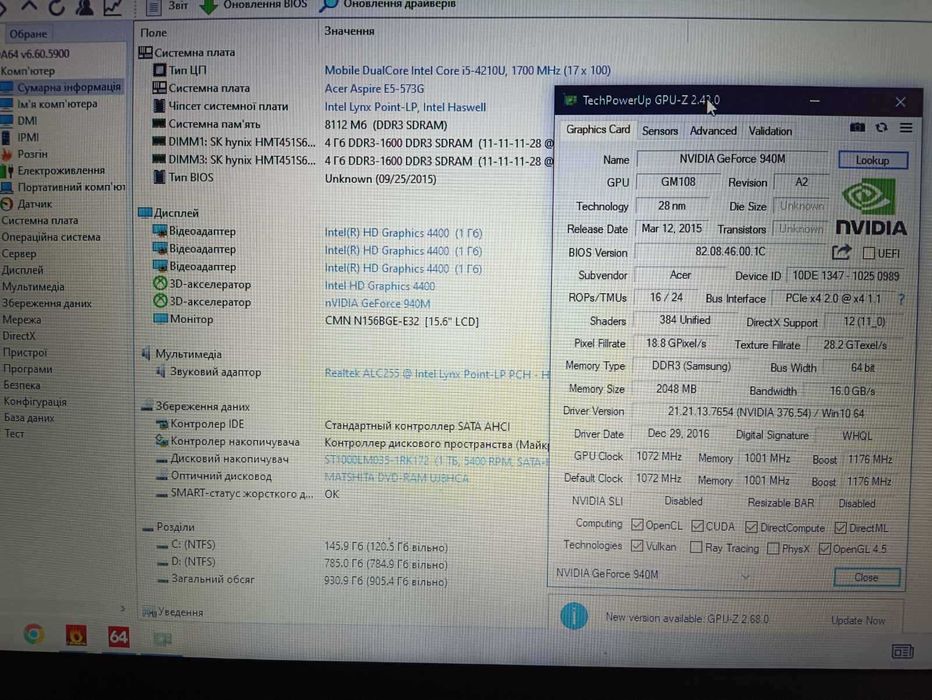Open Intel Core i5-4210U CPU link
Viewport: 932px width, 700px height.
click(467, 70)
